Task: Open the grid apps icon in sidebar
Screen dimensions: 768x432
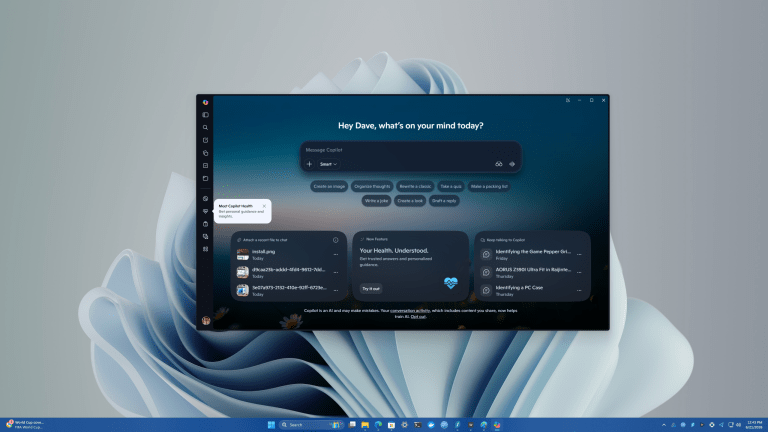Action: pyautogui.click(x=206, y=249)
